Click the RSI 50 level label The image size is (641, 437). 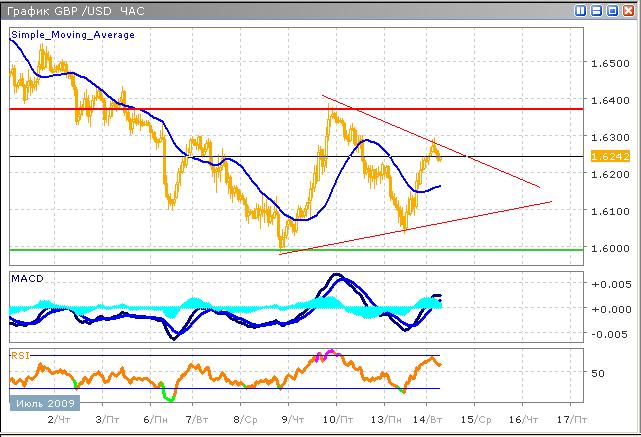pyautogui.click(x=597, y=373)
